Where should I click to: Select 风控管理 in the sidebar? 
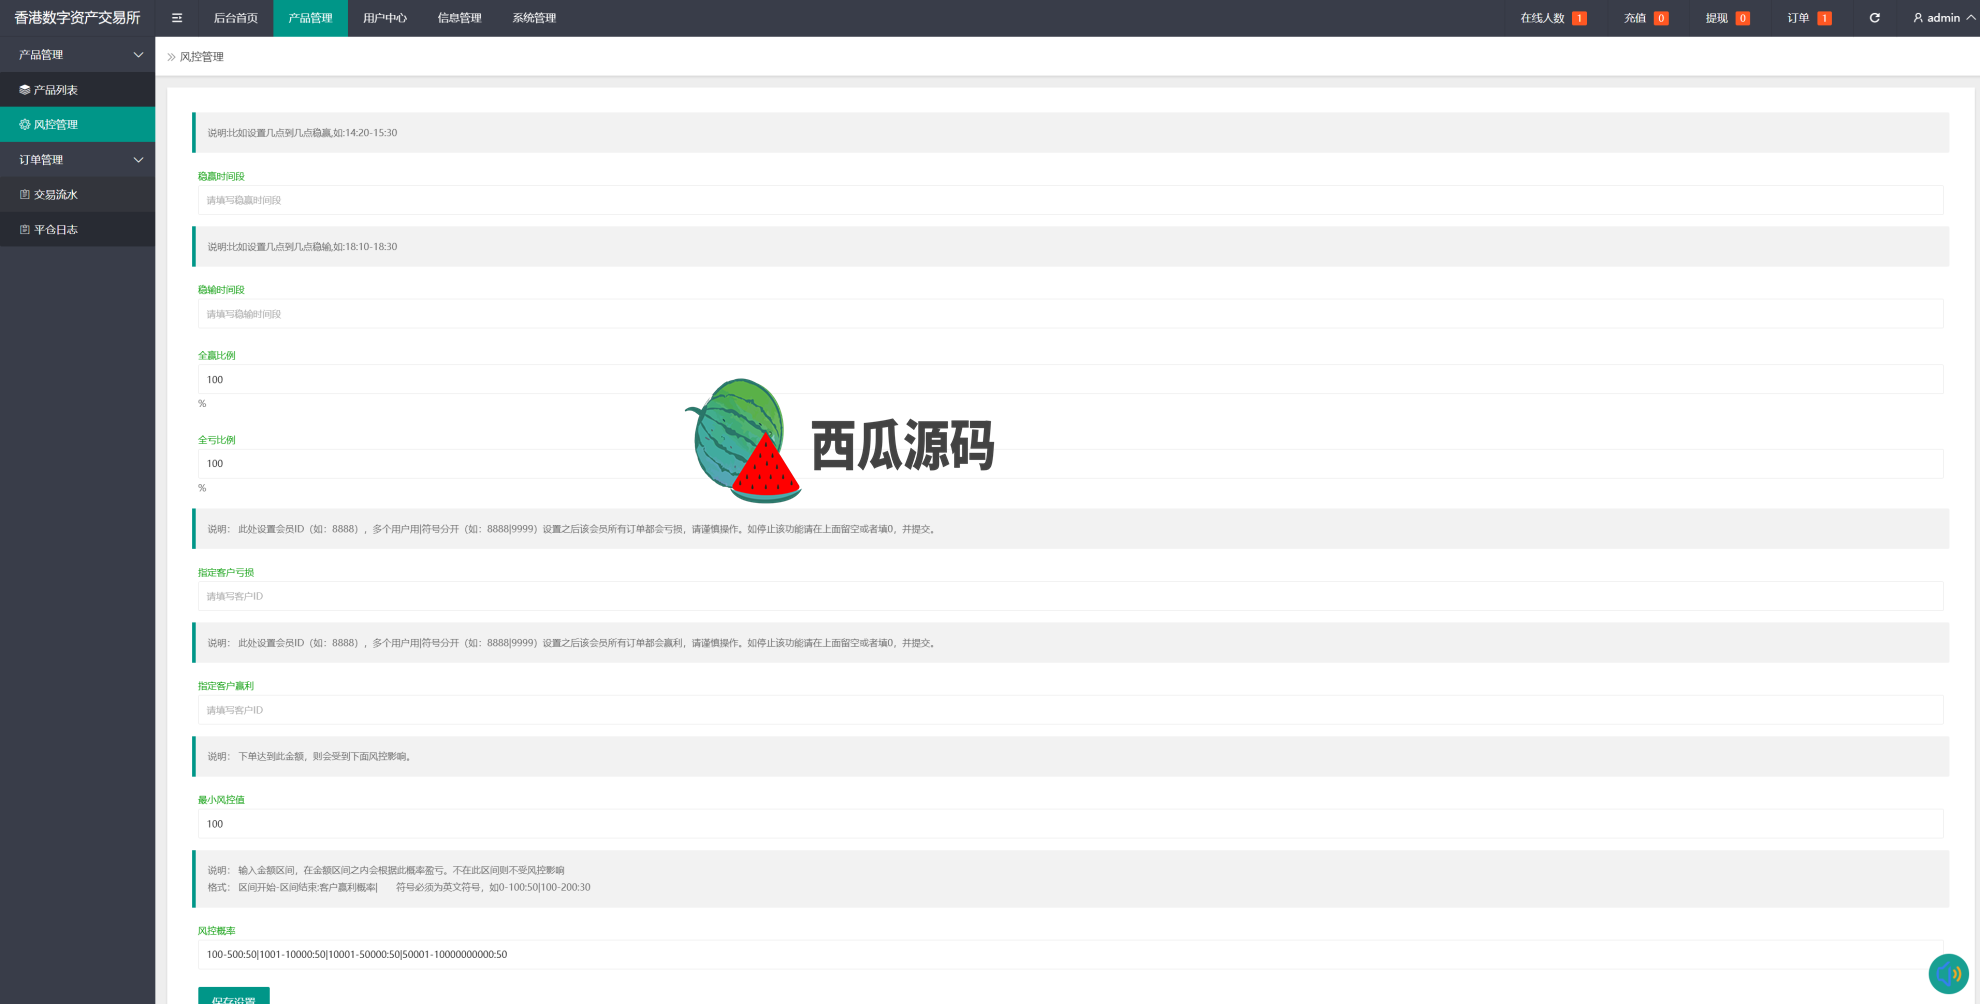pyautogui.click(x=77, y=125)
